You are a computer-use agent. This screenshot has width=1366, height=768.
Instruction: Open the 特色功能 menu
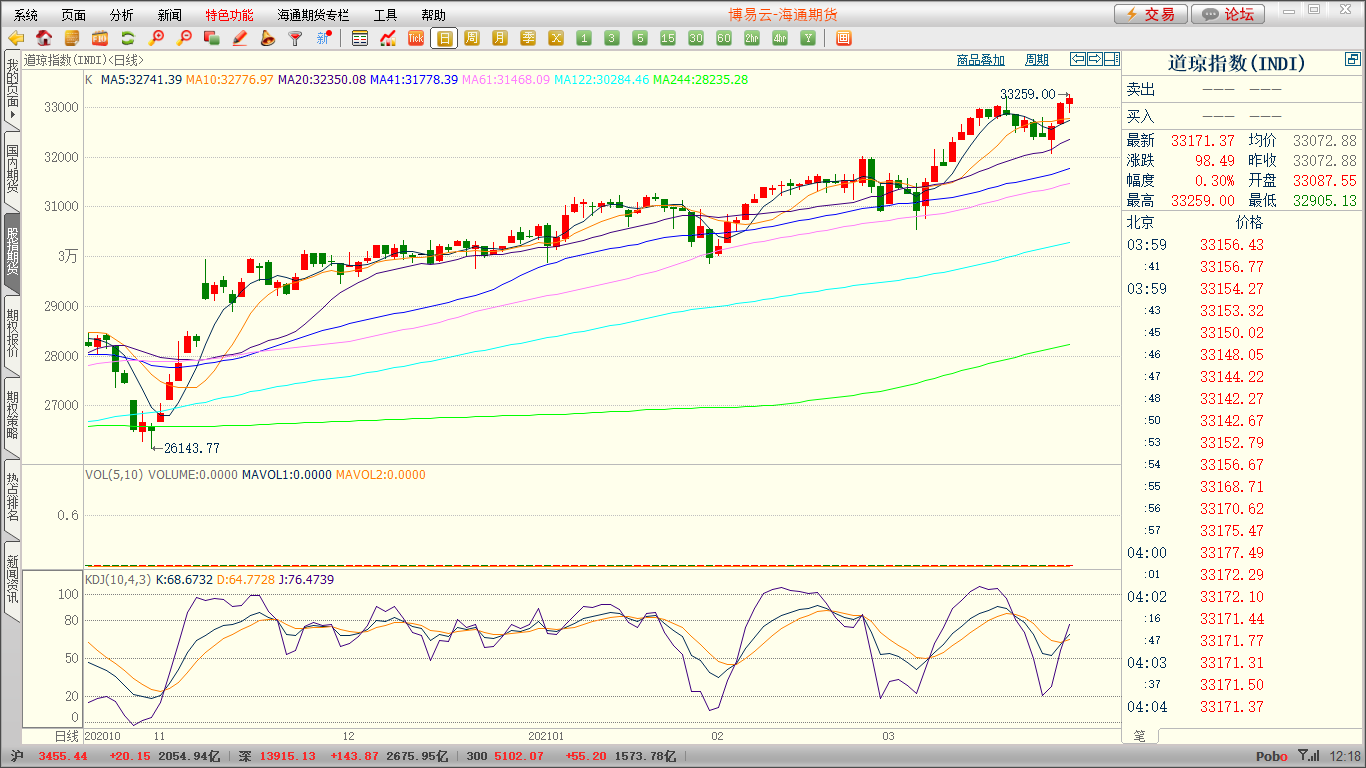point(229,15)
